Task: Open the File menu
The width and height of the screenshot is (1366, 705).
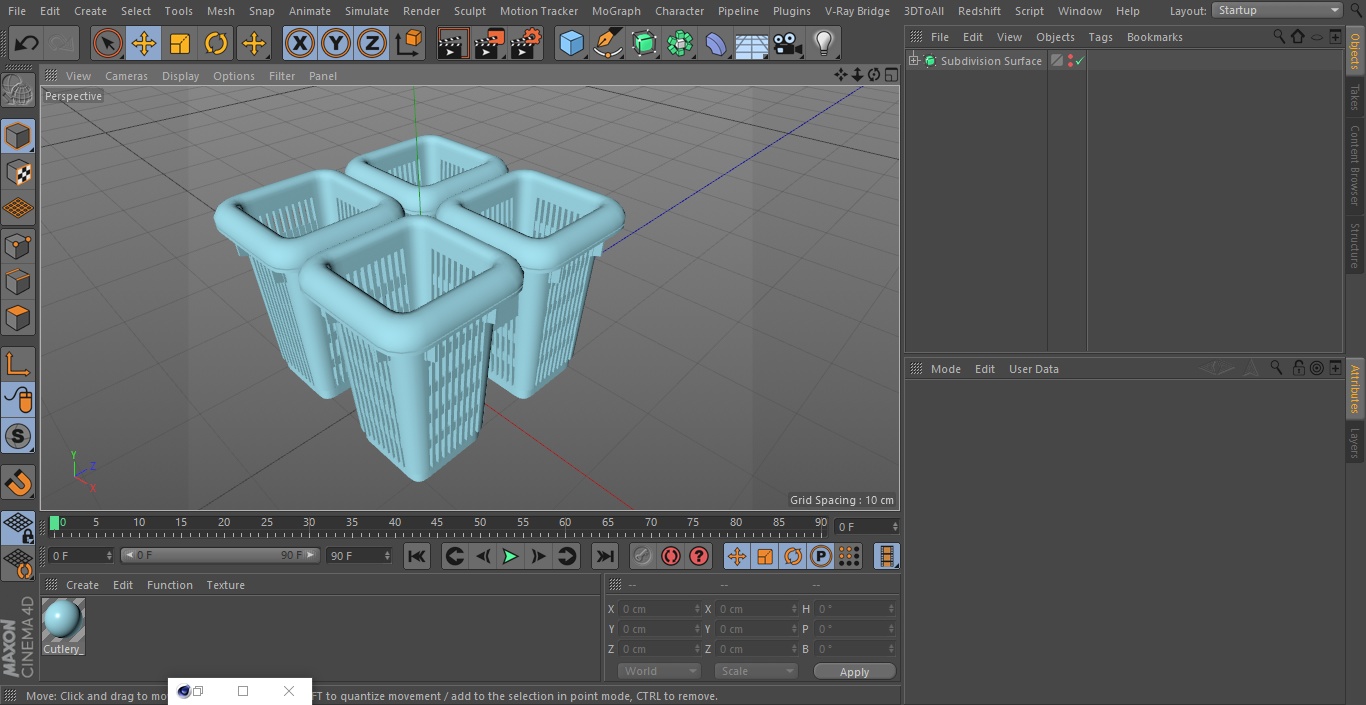Action: tap(17, 11)
